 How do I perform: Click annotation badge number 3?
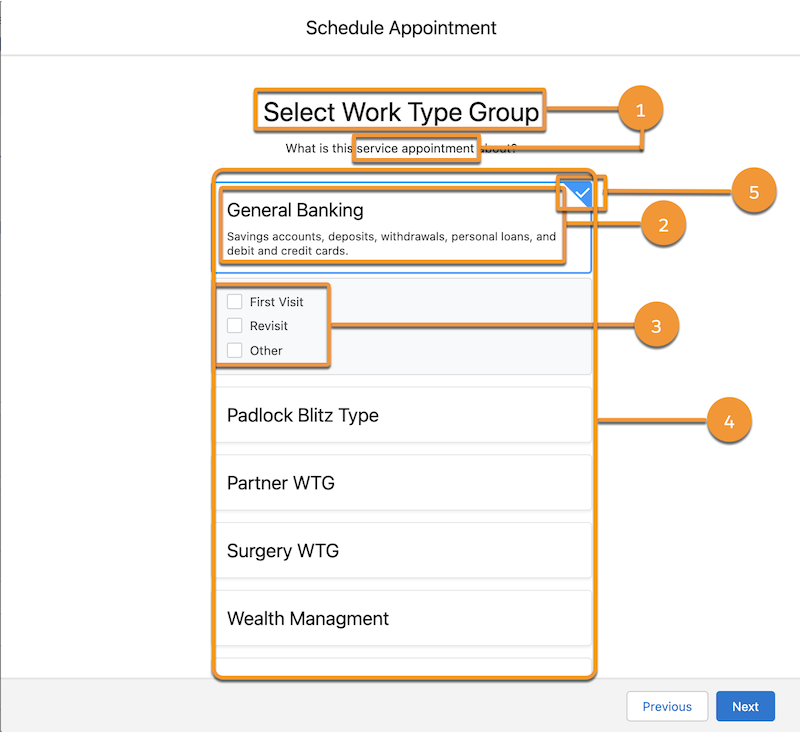point(657,325)
